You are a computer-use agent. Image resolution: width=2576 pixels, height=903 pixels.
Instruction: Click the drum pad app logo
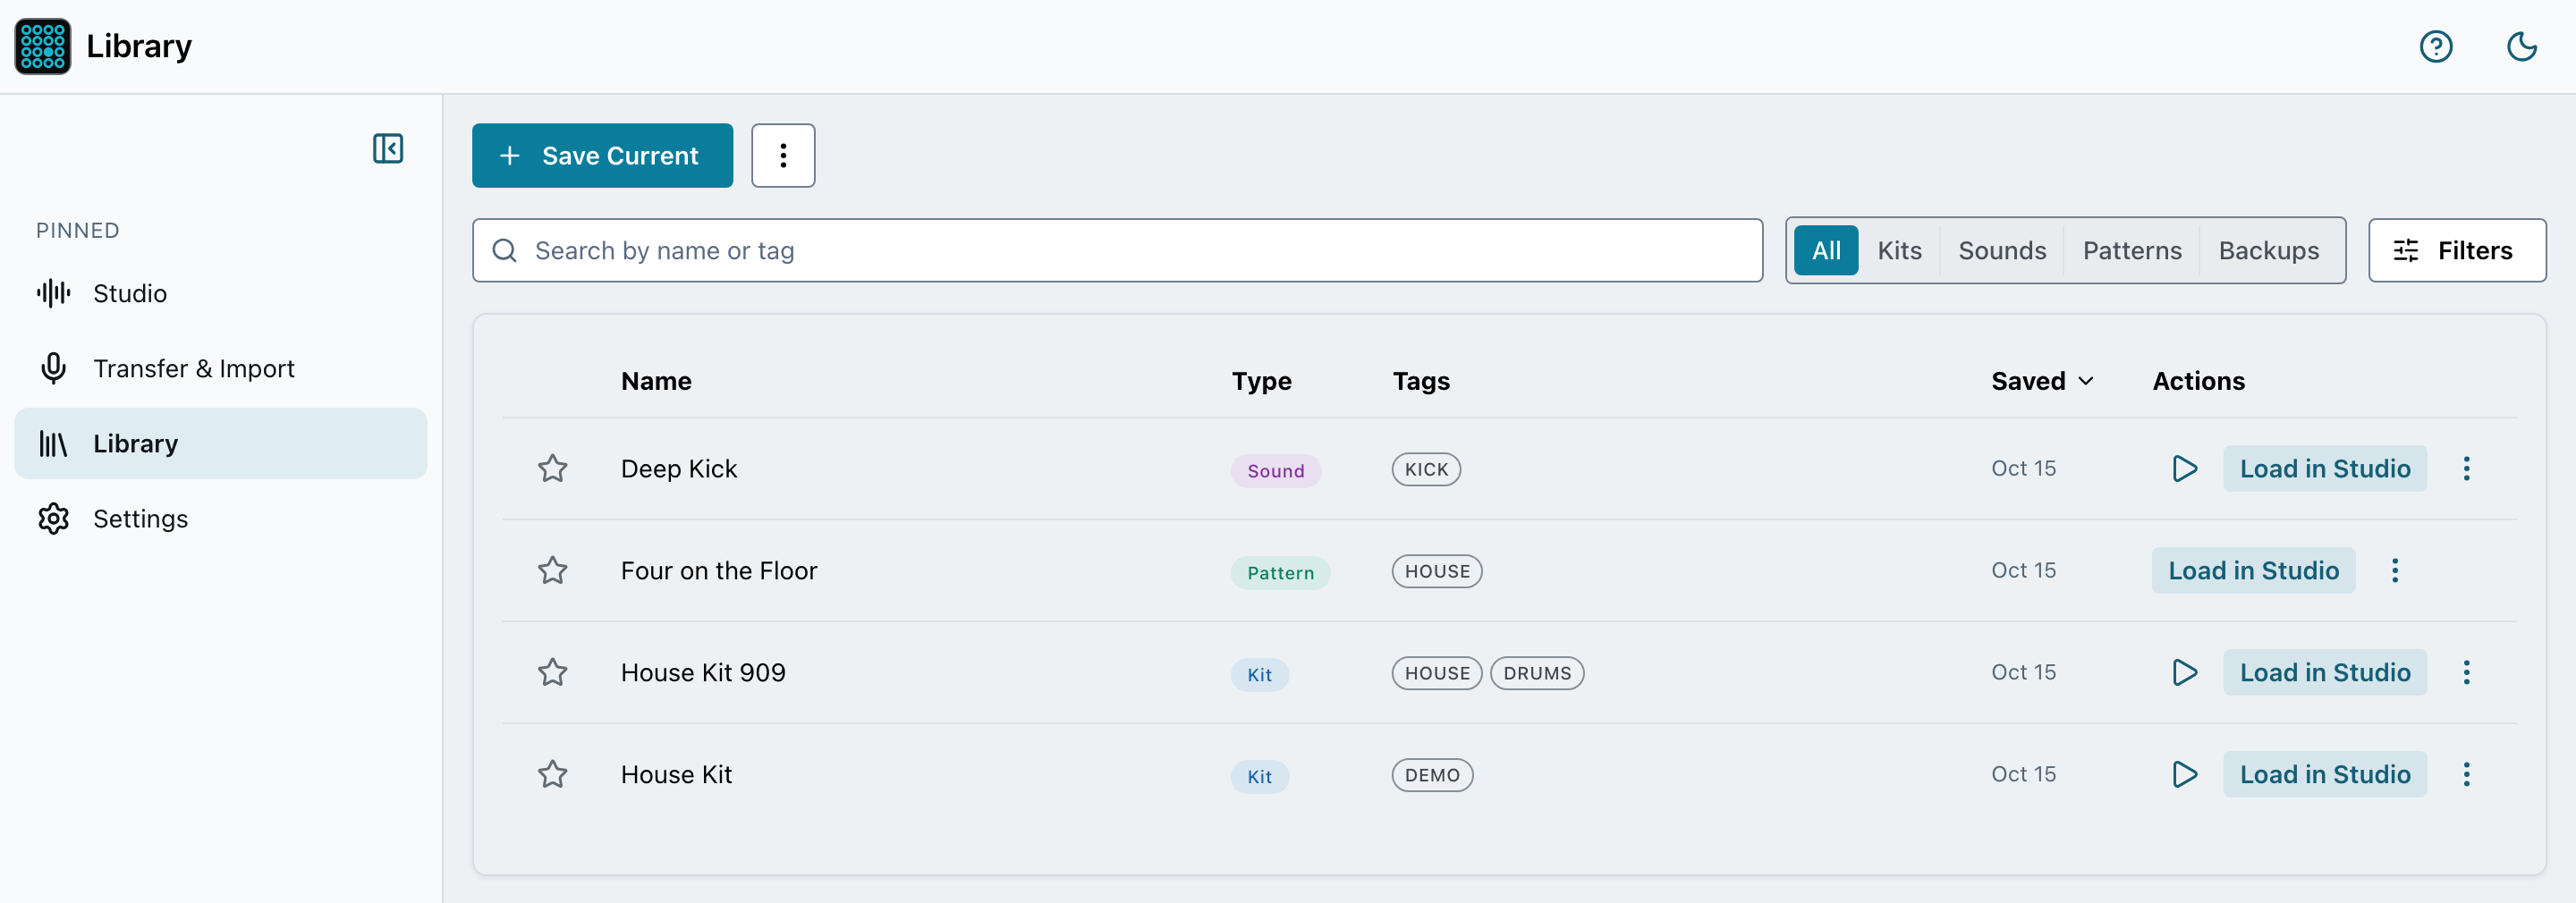[43, 46]
